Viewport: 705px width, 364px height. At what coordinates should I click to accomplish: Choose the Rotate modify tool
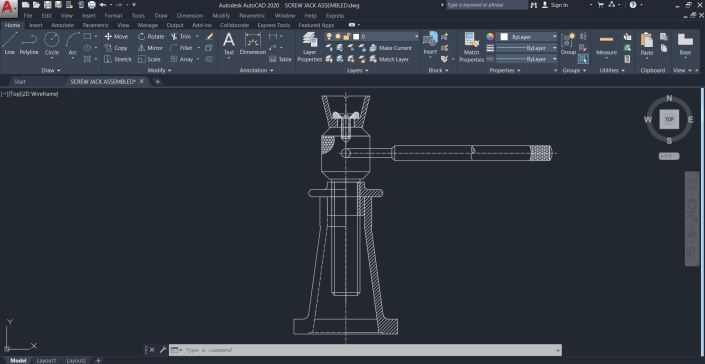[x=151, y=36]
